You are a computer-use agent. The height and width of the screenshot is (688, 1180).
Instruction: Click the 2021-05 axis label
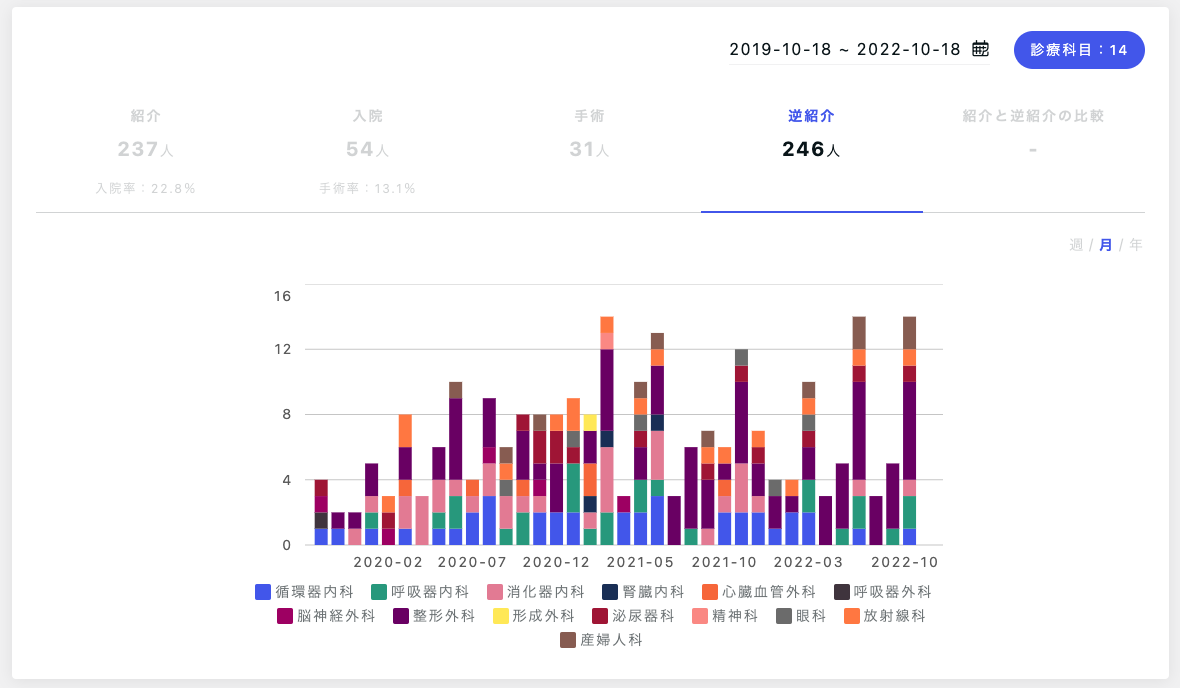coord(640,562)
